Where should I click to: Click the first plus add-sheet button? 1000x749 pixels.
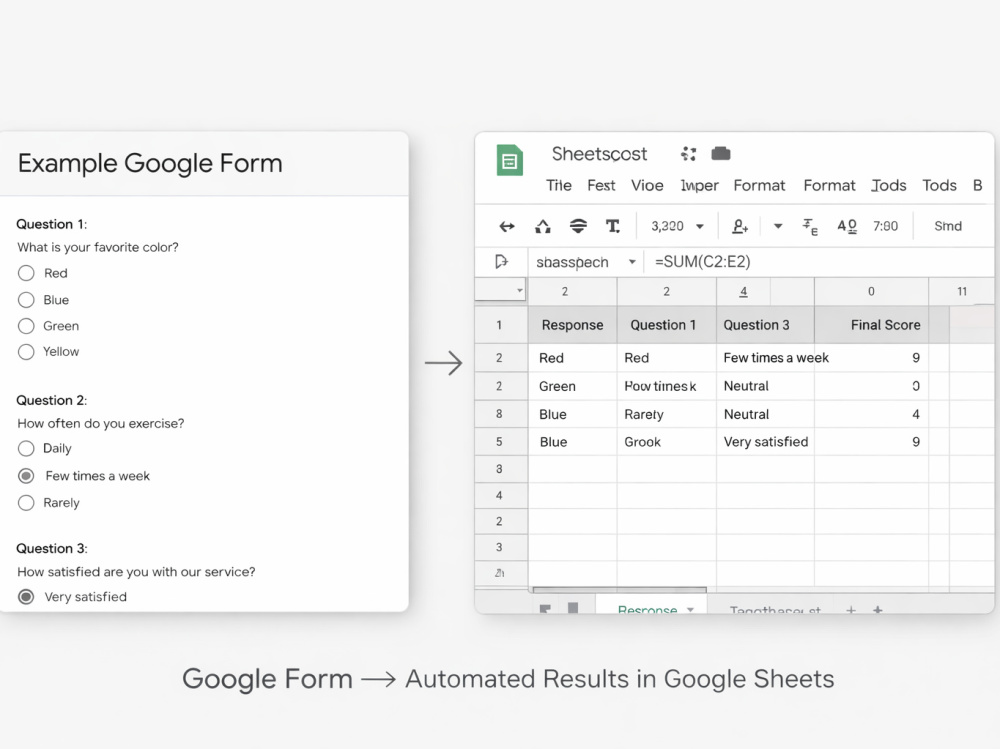[851, 610]
